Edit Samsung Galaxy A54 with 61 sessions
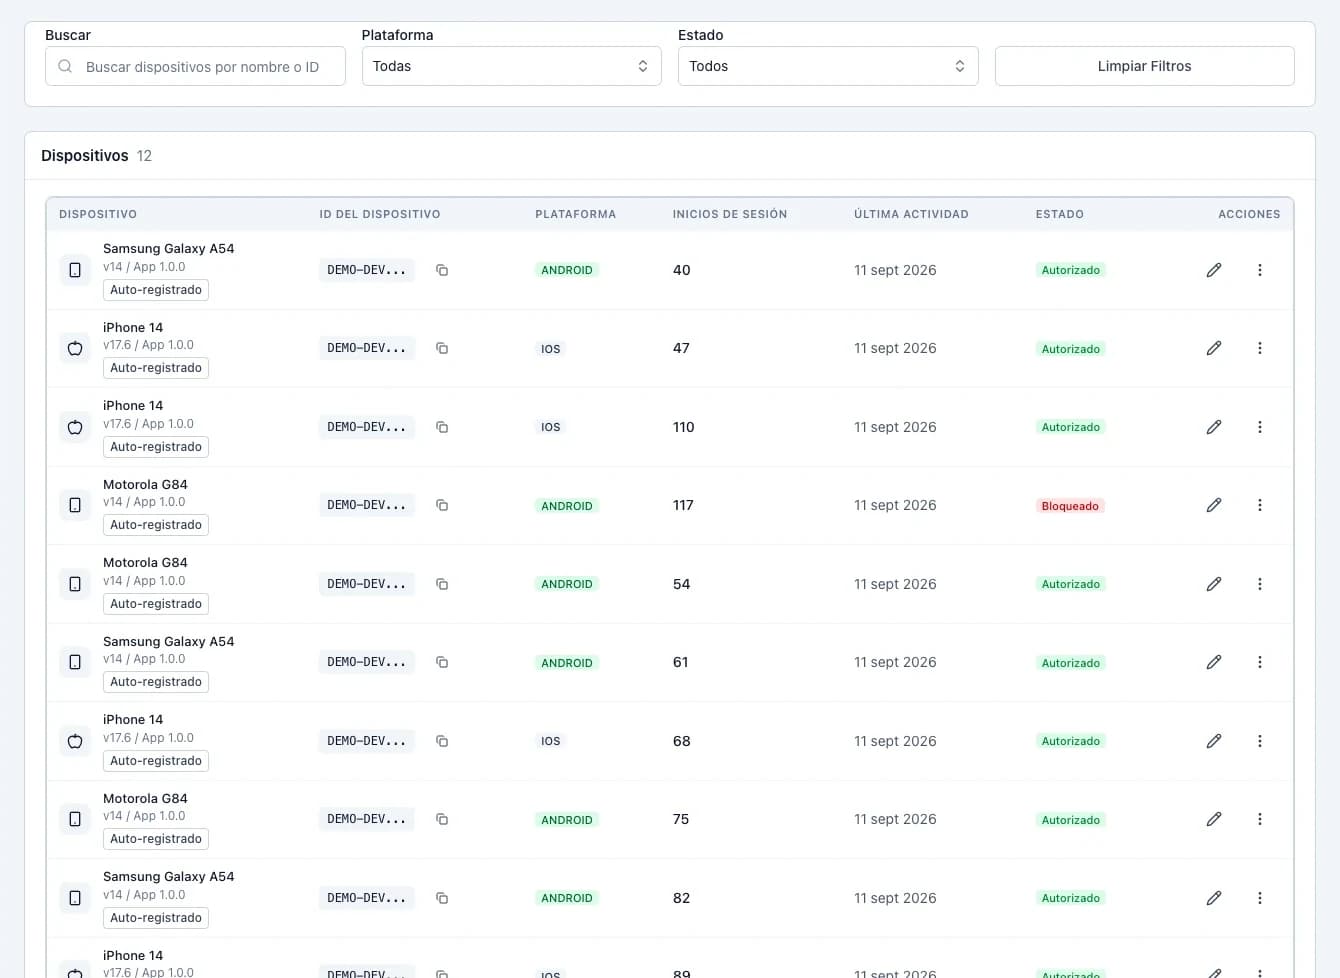The image size is (1340, 978). (1214, 662)
